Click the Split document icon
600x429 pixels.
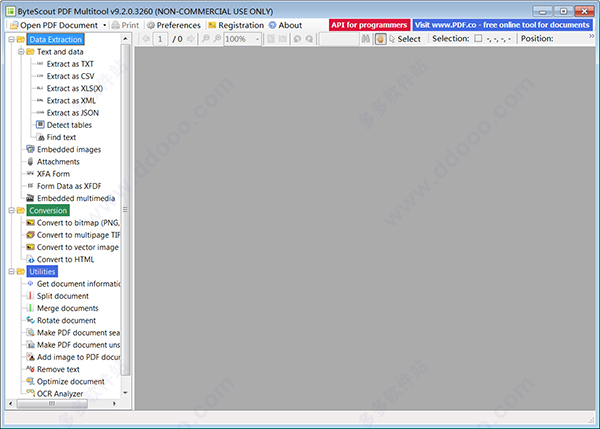coord(30,296)
